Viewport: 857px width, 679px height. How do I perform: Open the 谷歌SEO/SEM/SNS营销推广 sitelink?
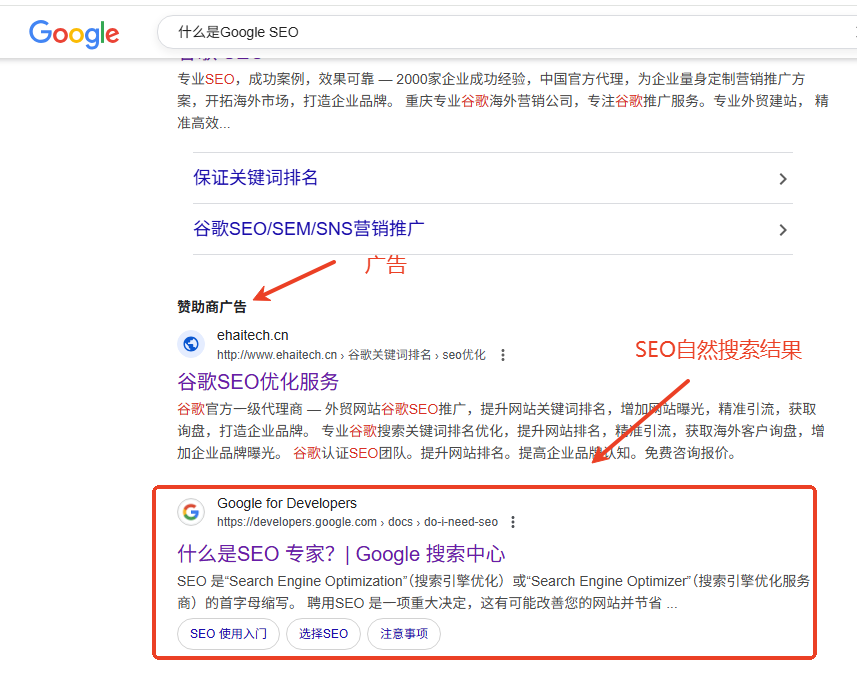(309, 229)
